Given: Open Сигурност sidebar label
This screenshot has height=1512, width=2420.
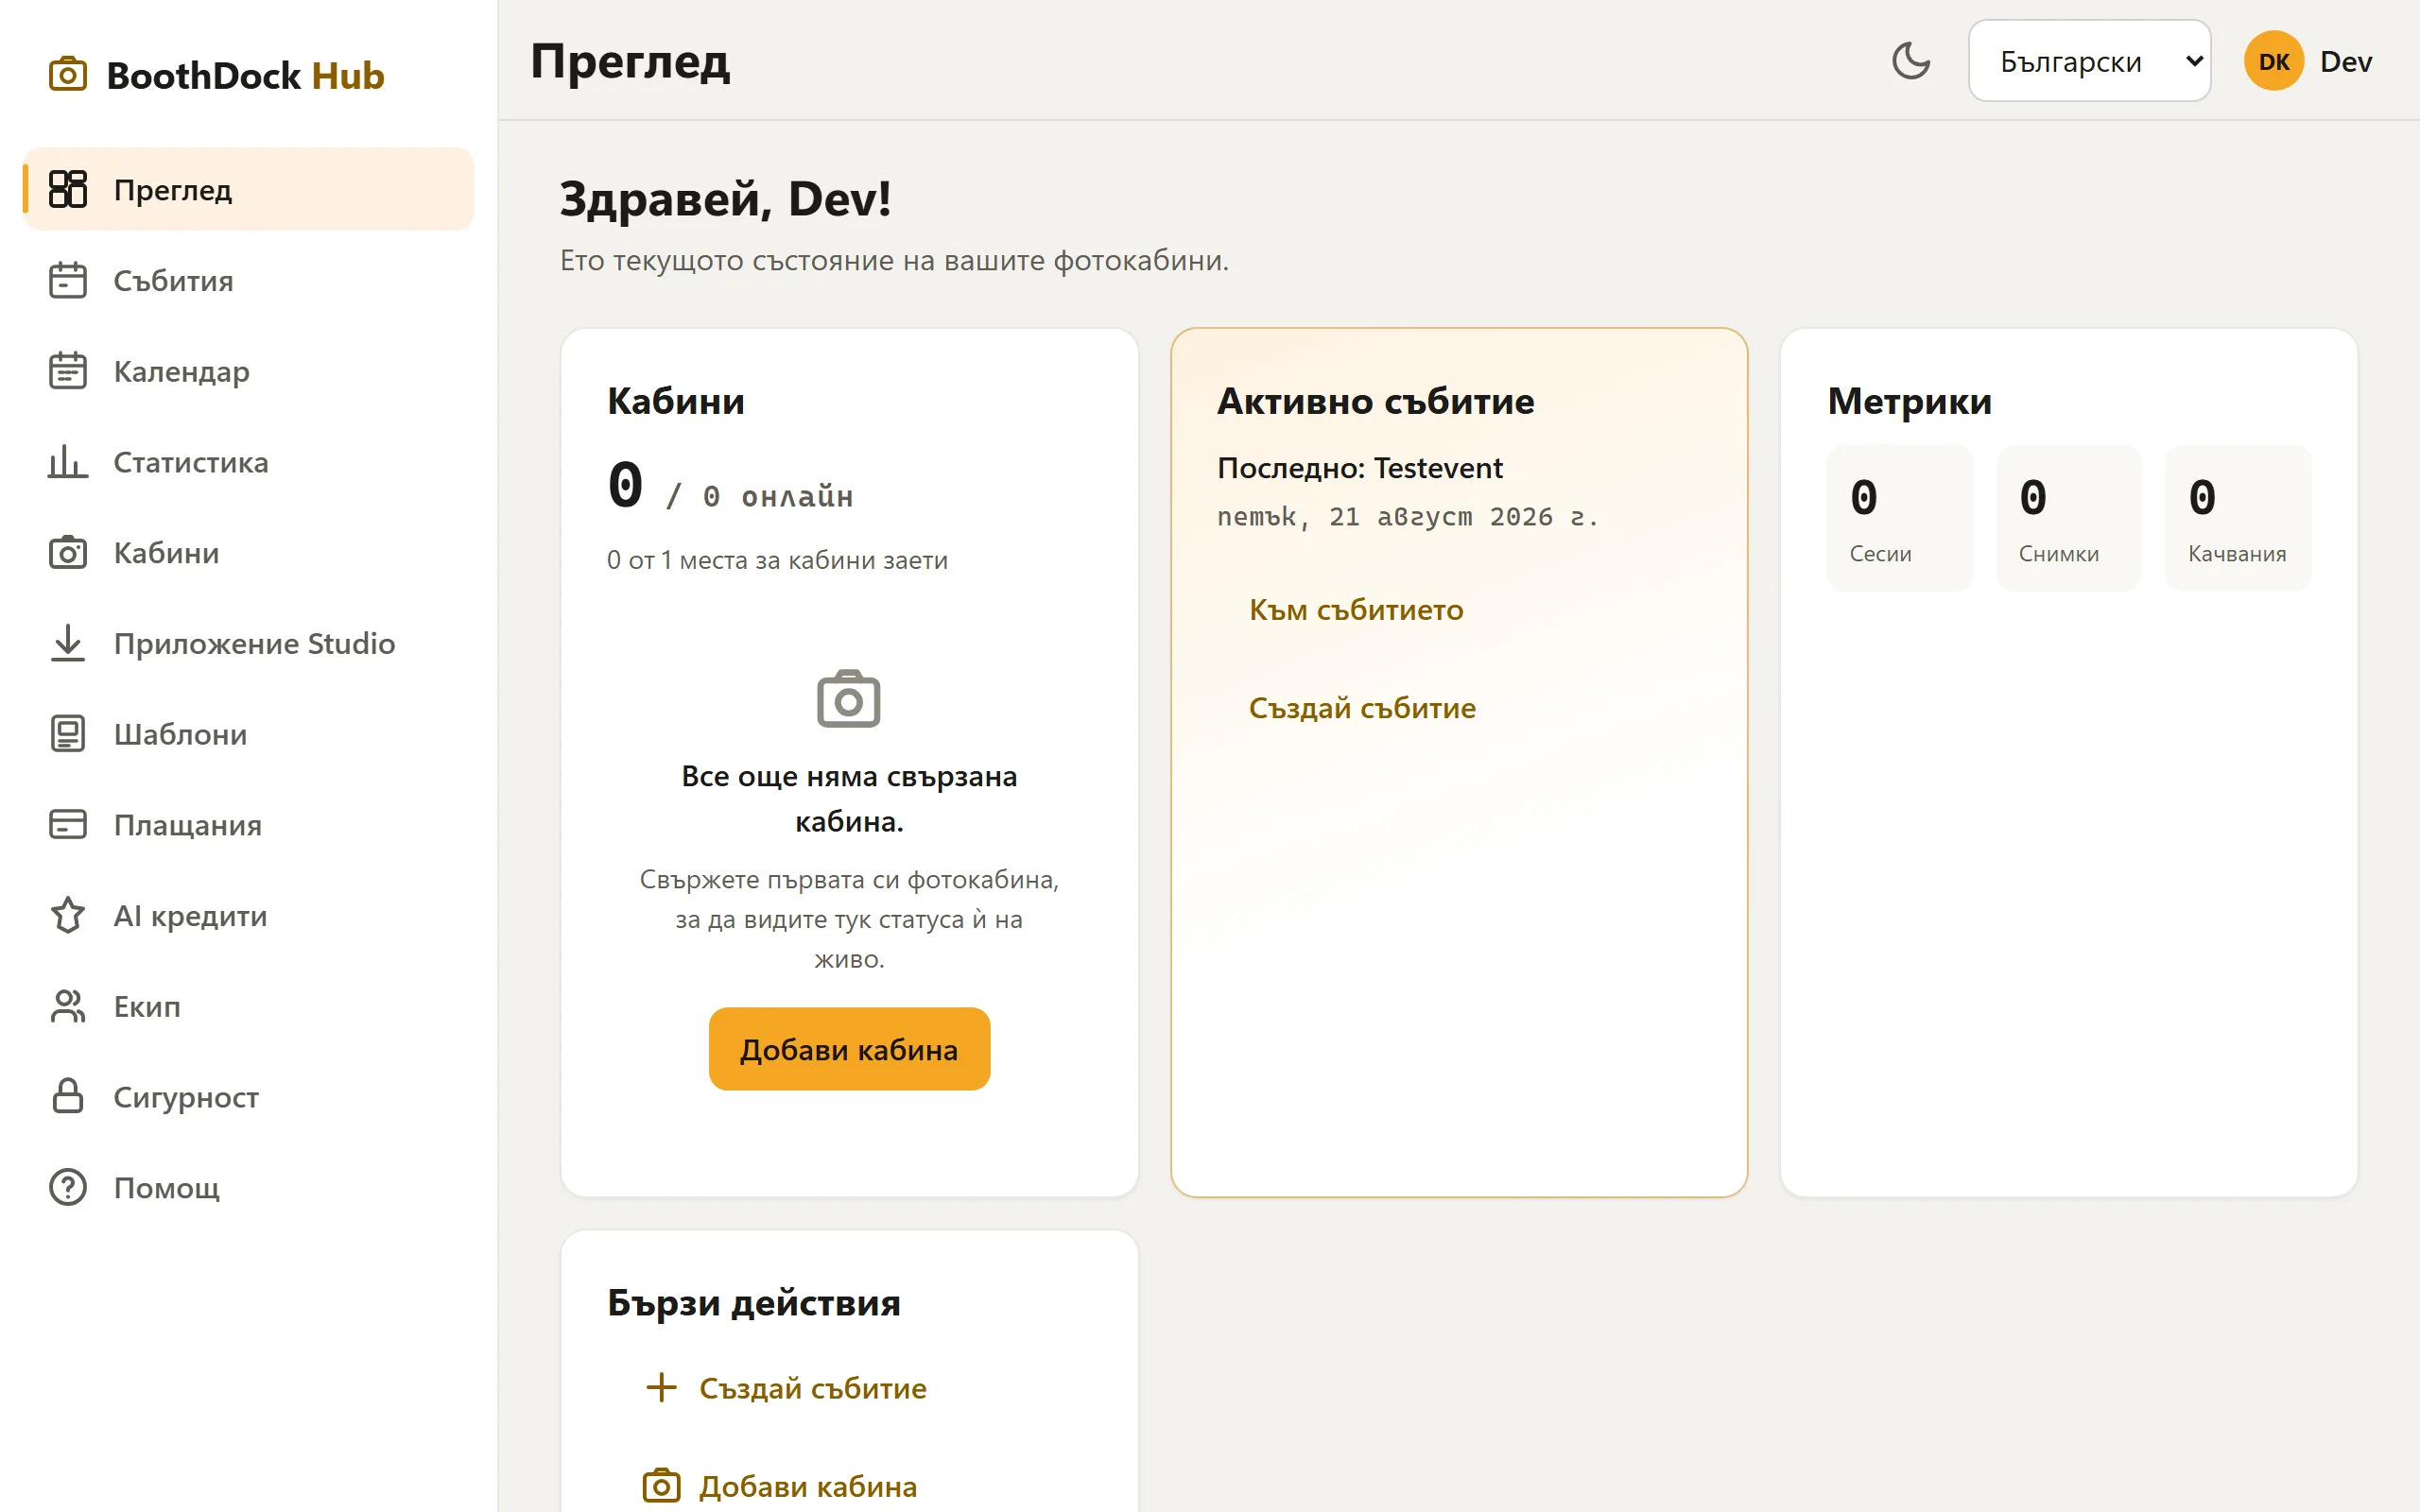Looking at the screenshot, I should point(186,1097).
